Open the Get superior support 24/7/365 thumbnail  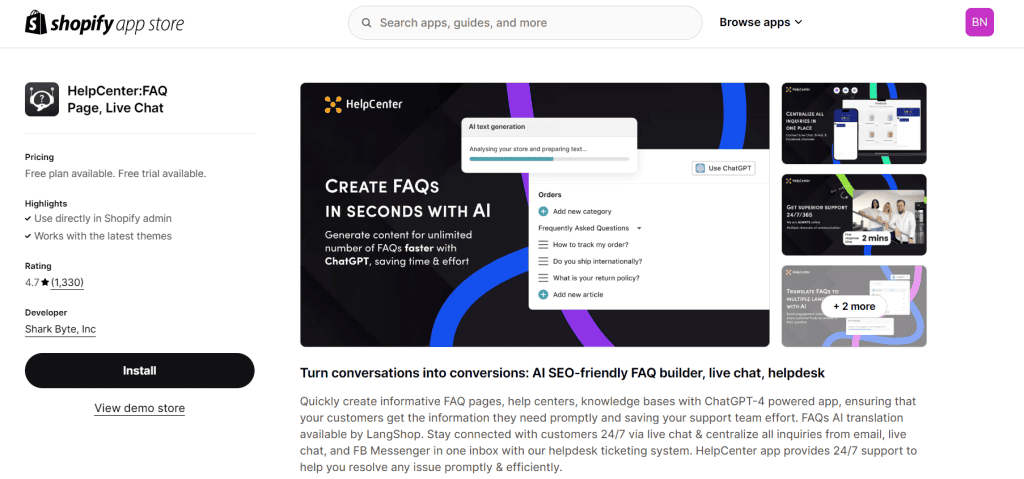pos(854,214)
